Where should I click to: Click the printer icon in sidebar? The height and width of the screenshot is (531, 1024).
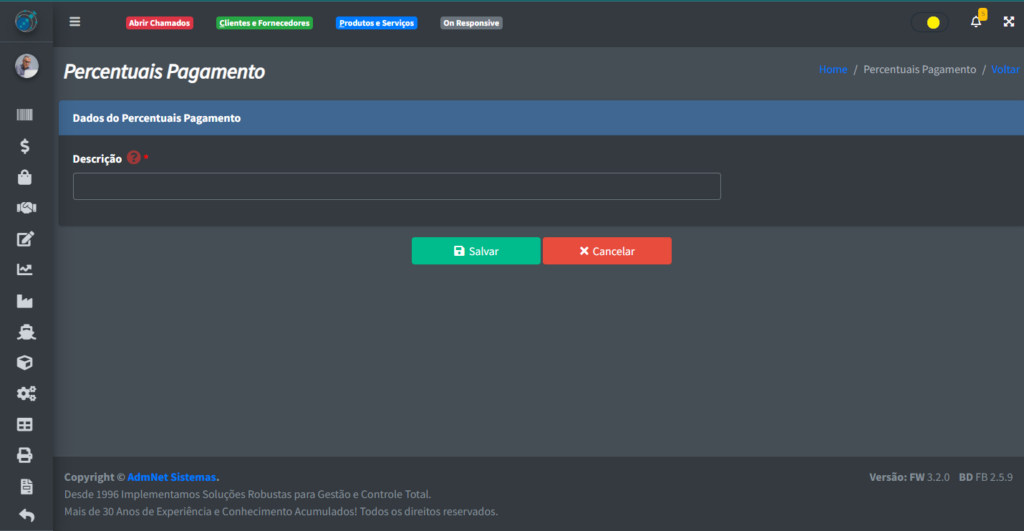click(x=26, y=455)
